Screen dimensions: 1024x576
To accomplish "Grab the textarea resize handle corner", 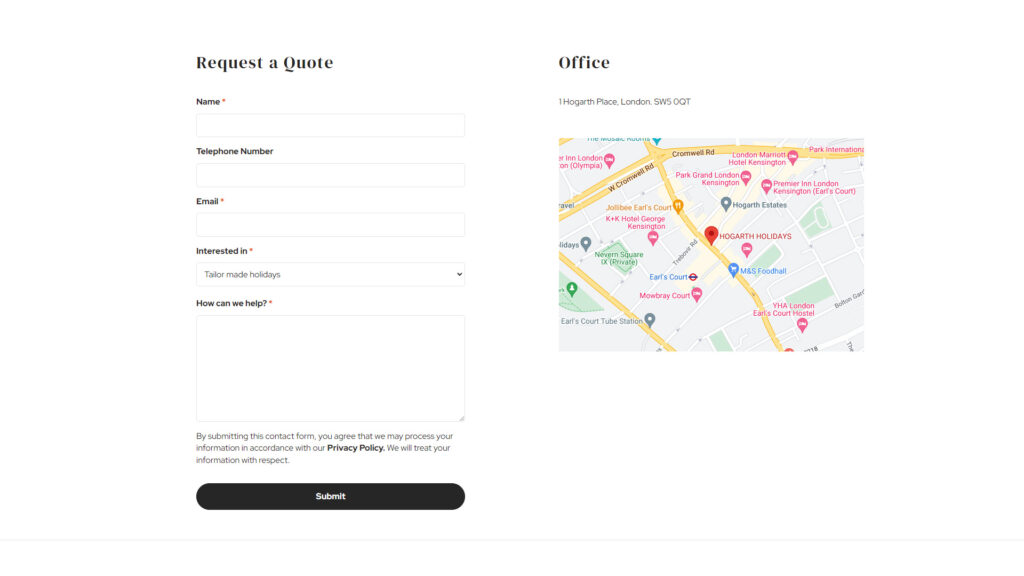I will click(x=461, y=418).
